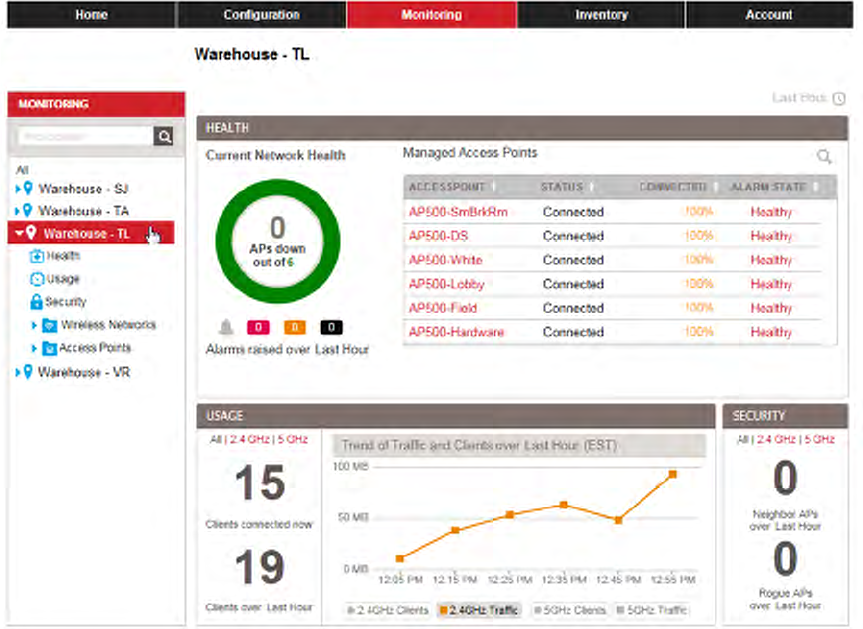Select 2.4 GHz filter in Security panel
This screenshot has width=863, height=629.
point(777,439)
